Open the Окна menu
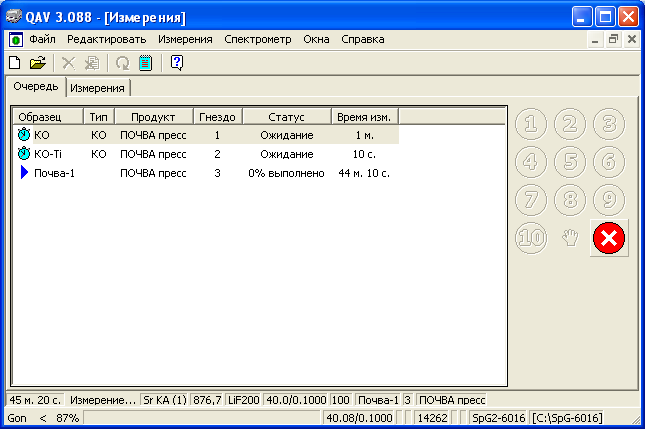Viewport: 645px width, 429px height. [316, 39]
